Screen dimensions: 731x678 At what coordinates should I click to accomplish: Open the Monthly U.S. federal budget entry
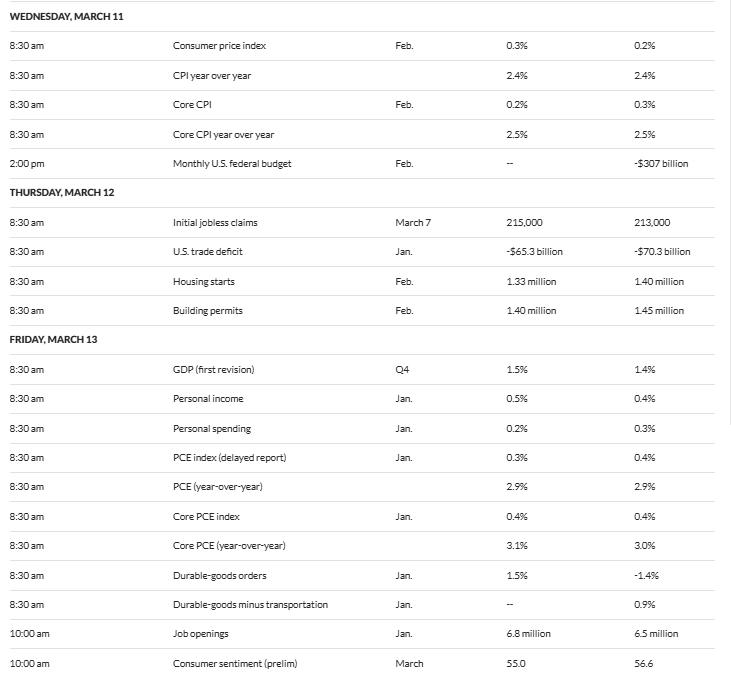[x=232, y=163]
